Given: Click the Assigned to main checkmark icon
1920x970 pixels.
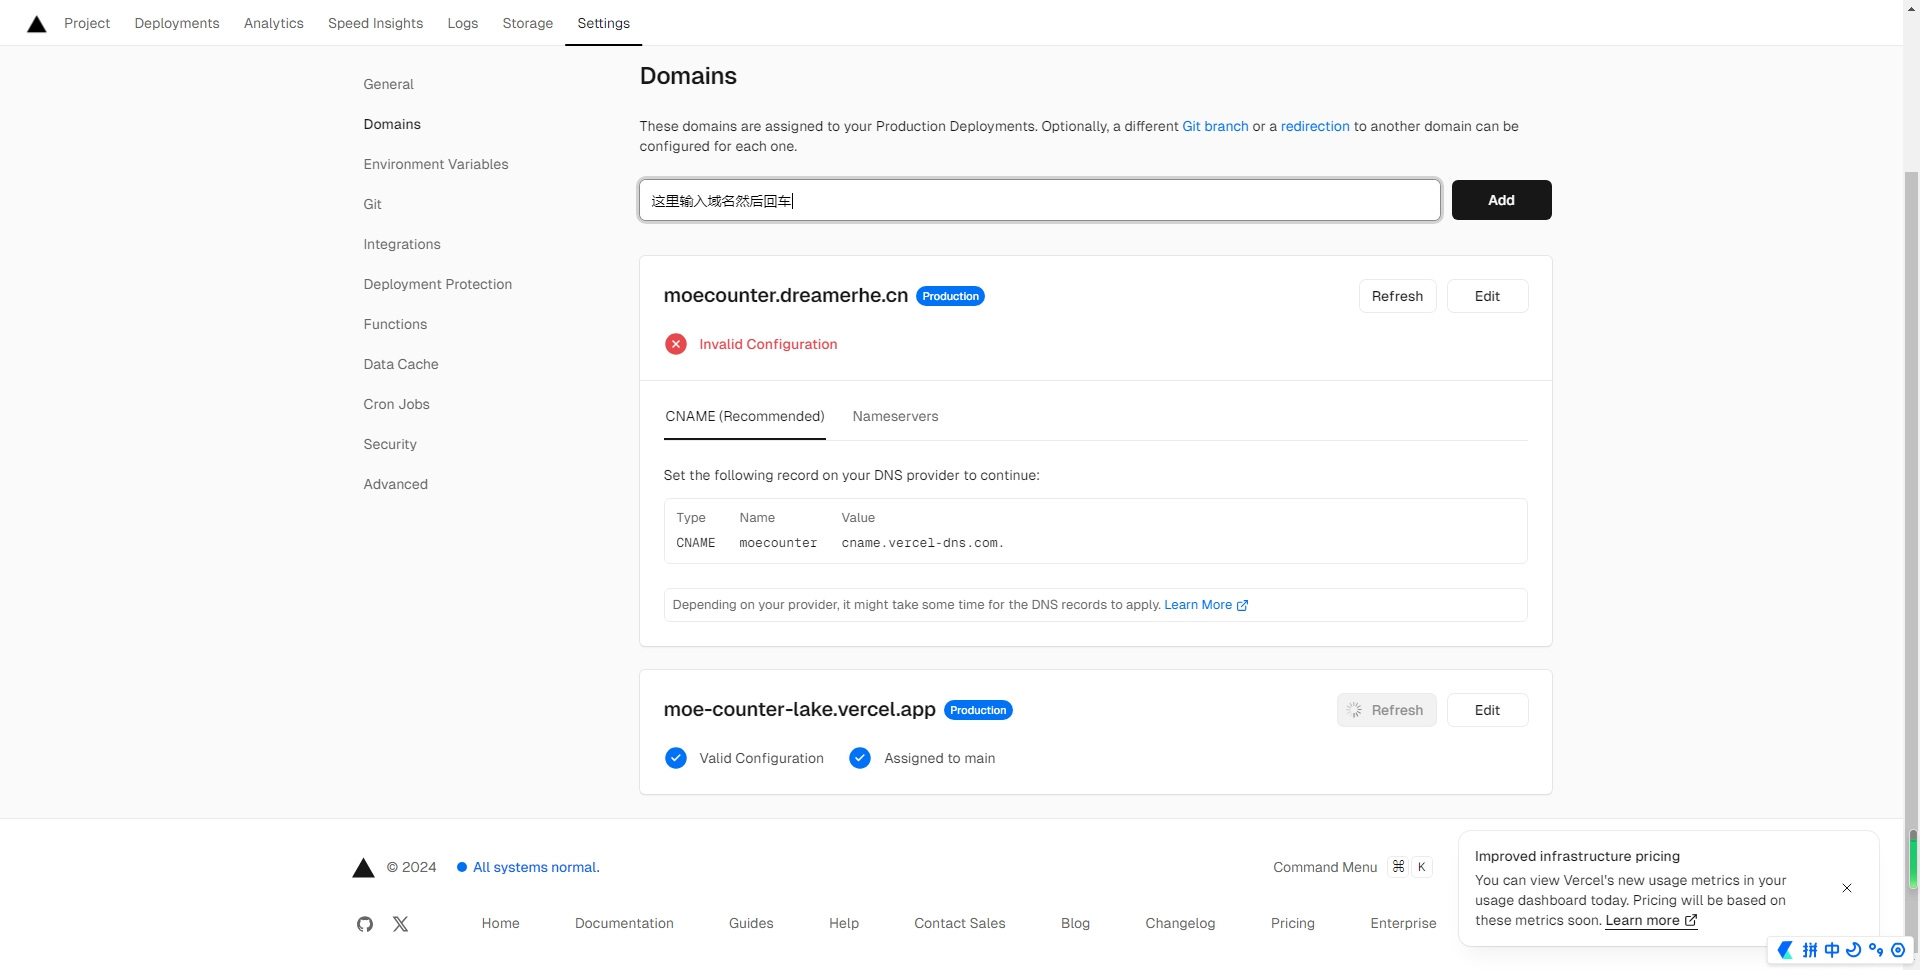Looking at the screenshot, I should coord(860,758).
